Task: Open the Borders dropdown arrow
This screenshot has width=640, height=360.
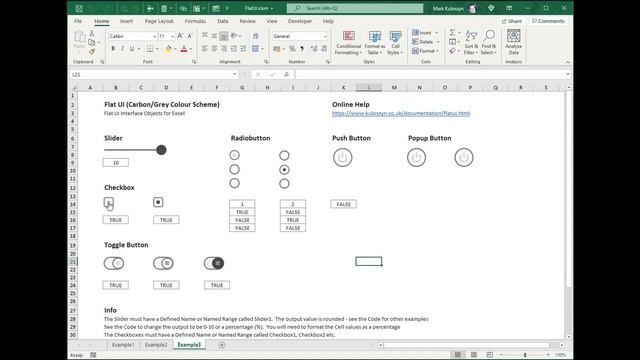Action: pos(157,49)
